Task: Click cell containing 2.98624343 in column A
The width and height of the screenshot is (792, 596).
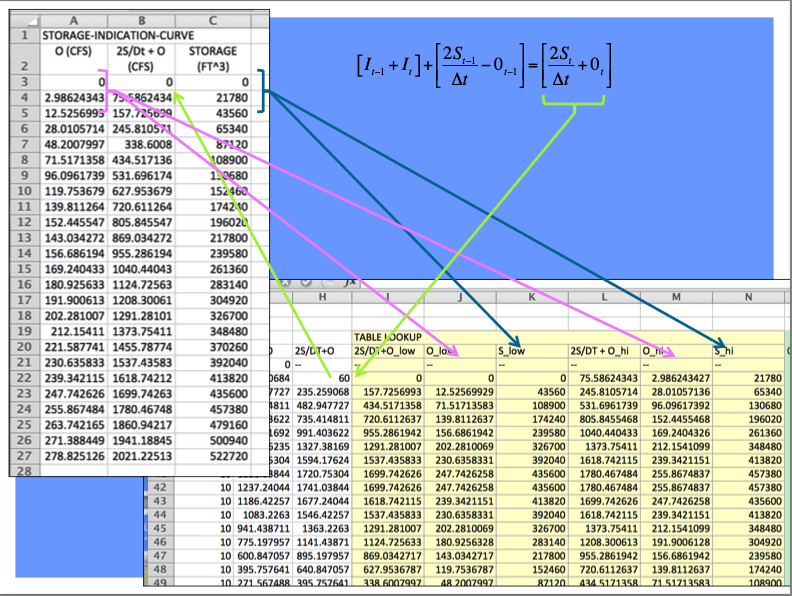Action: click(x=74, y=98)
